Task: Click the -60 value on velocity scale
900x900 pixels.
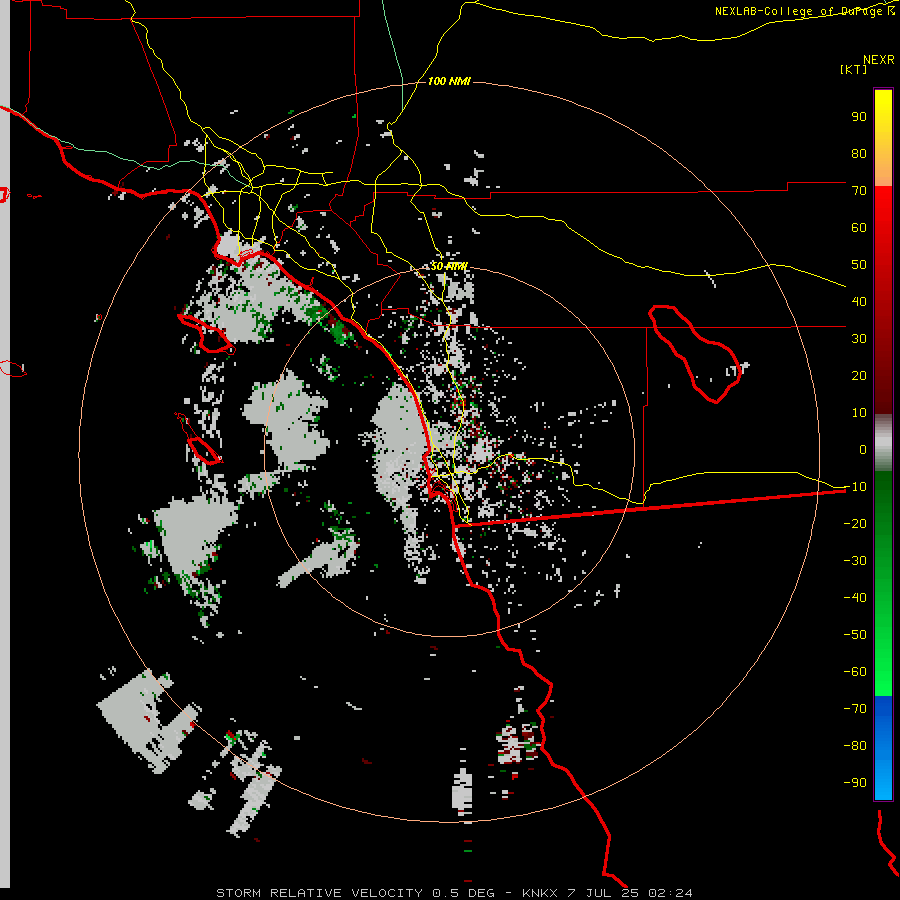Action: [x=855, y=672]
